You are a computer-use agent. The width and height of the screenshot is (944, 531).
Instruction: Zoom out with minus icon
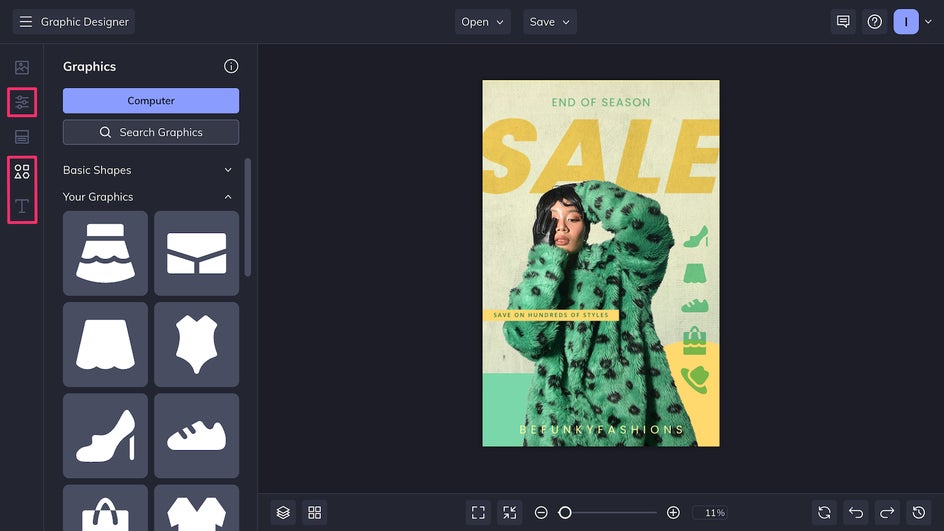(541, 512)
